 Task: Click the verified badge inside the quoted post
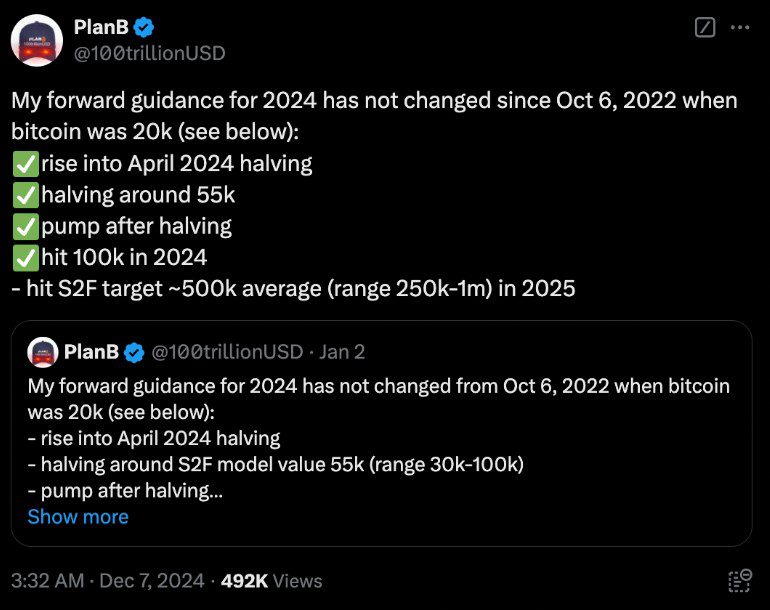(x=135, y=351)
